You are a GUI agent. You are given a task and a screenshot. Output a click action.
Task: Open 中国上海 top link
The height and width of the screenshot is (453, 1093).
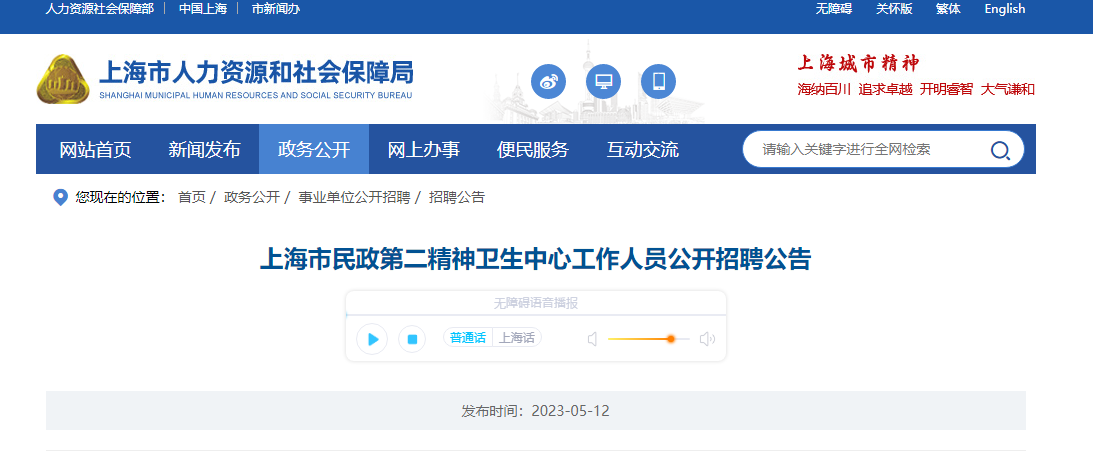pyautogui.click(x=203, y=9)
